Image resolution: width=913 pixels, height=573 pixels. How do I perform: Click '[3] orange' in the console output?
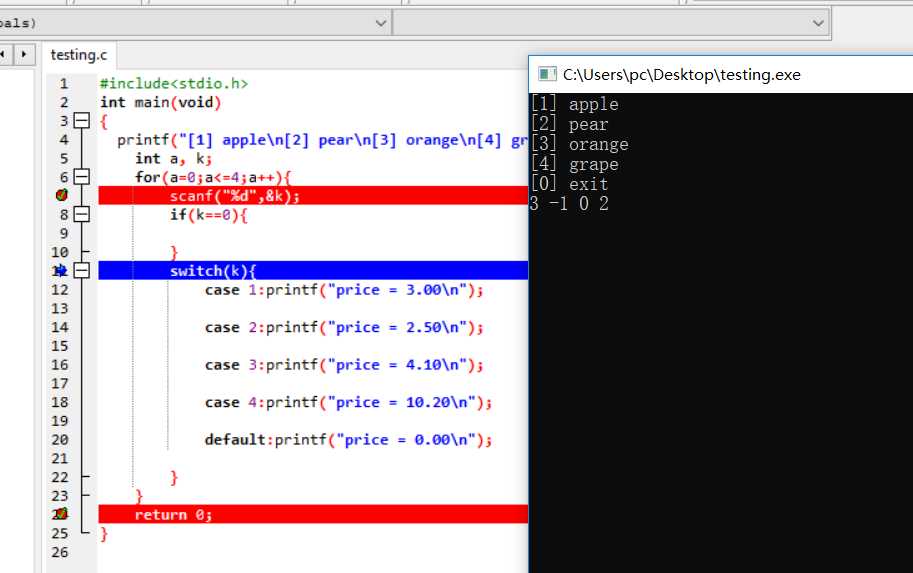579,144
